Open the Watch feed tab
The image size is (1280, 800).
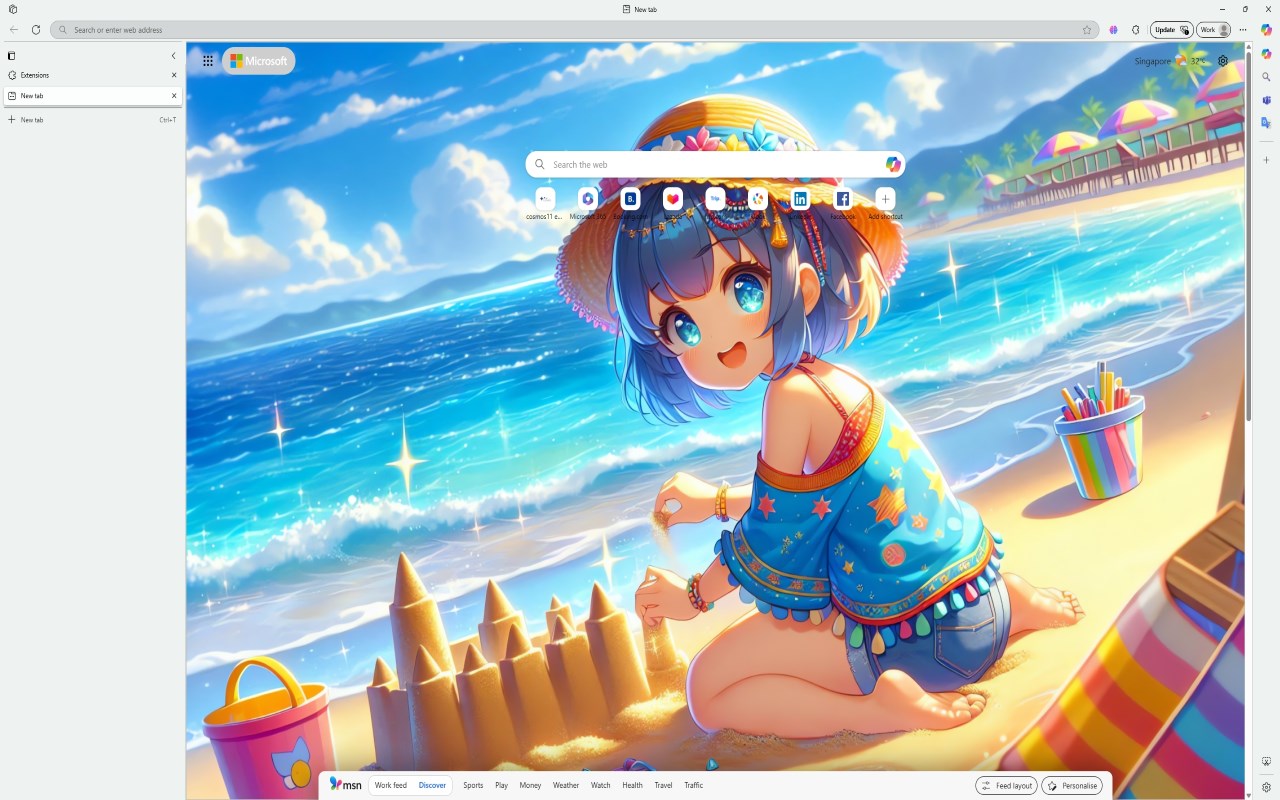[x=600, y=786]
